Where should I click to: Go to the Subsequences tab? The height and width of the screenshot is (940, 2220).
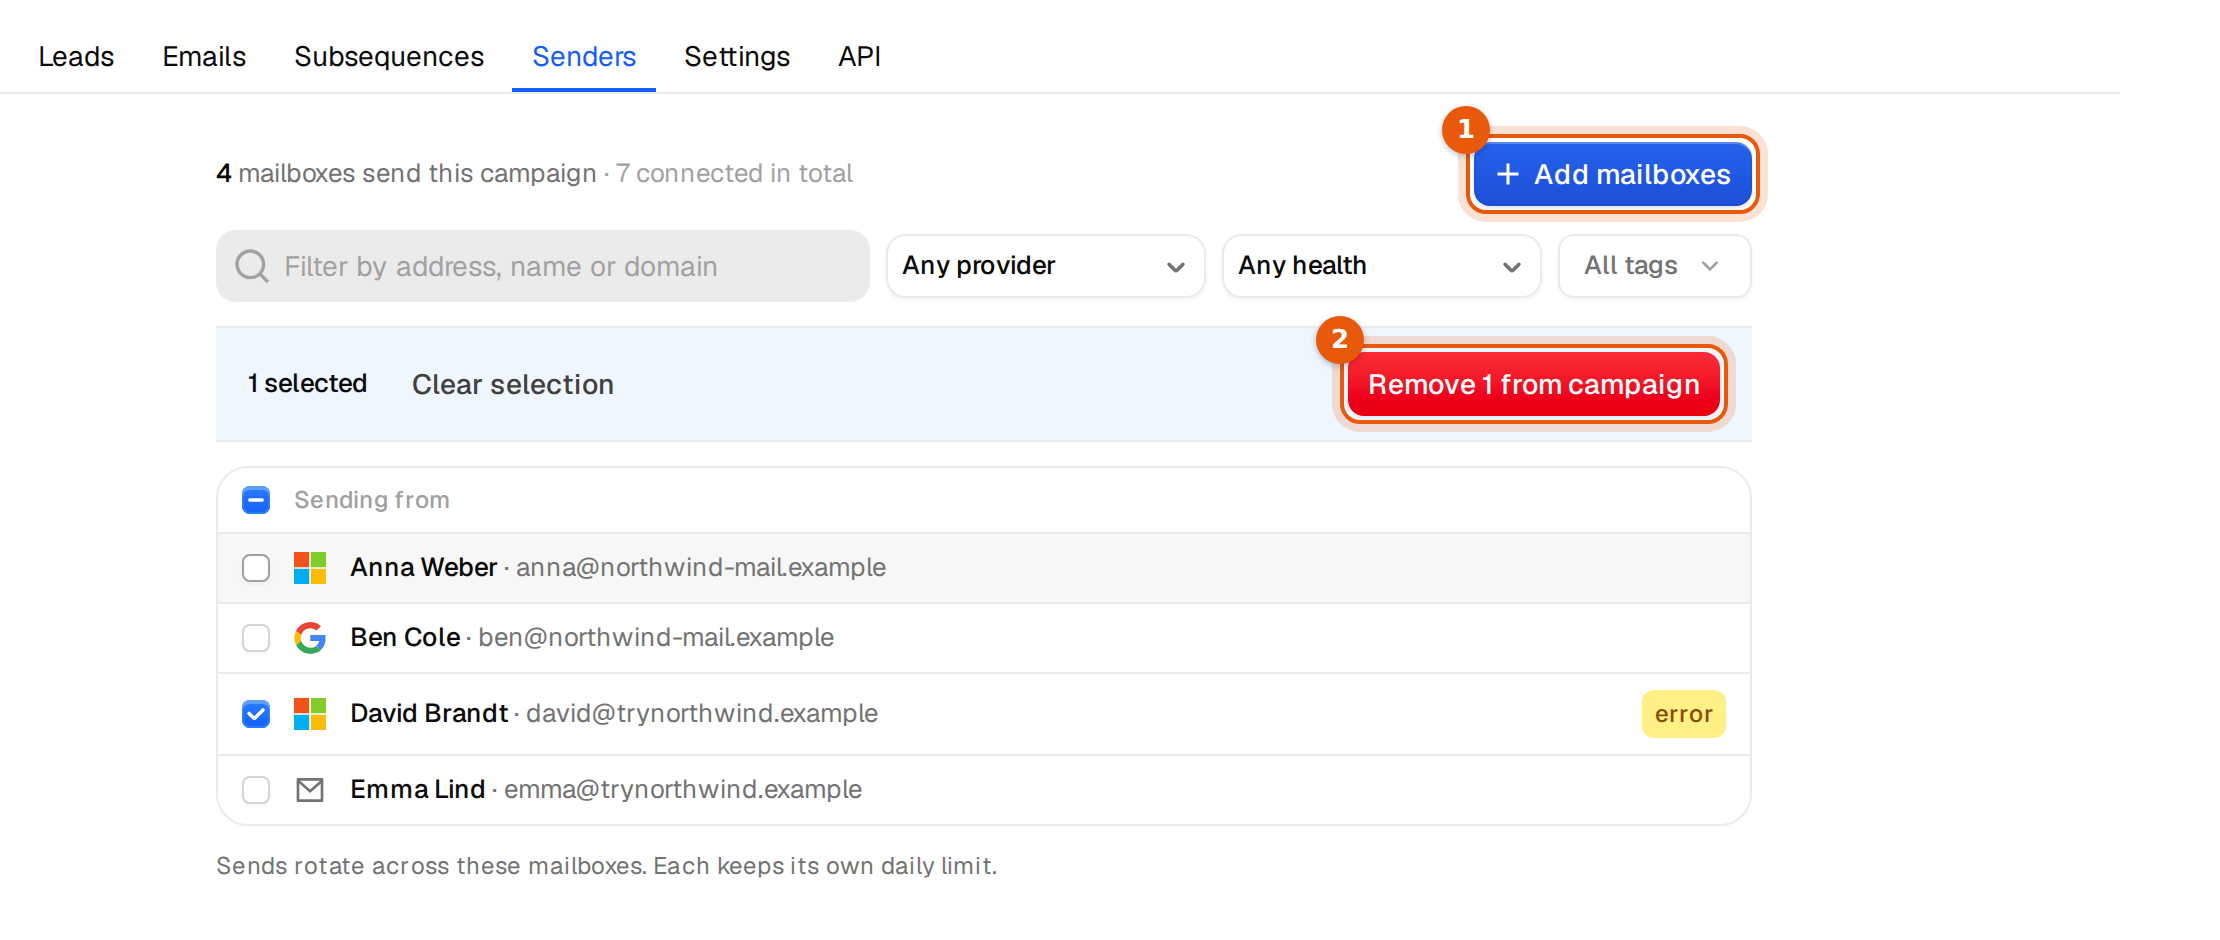[389, 56]
